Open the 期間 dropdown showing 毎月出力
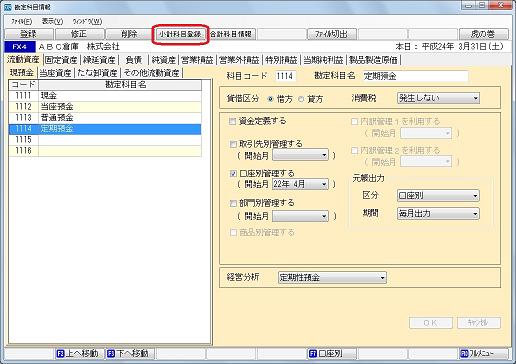The image size is (516, 364). 438,214
